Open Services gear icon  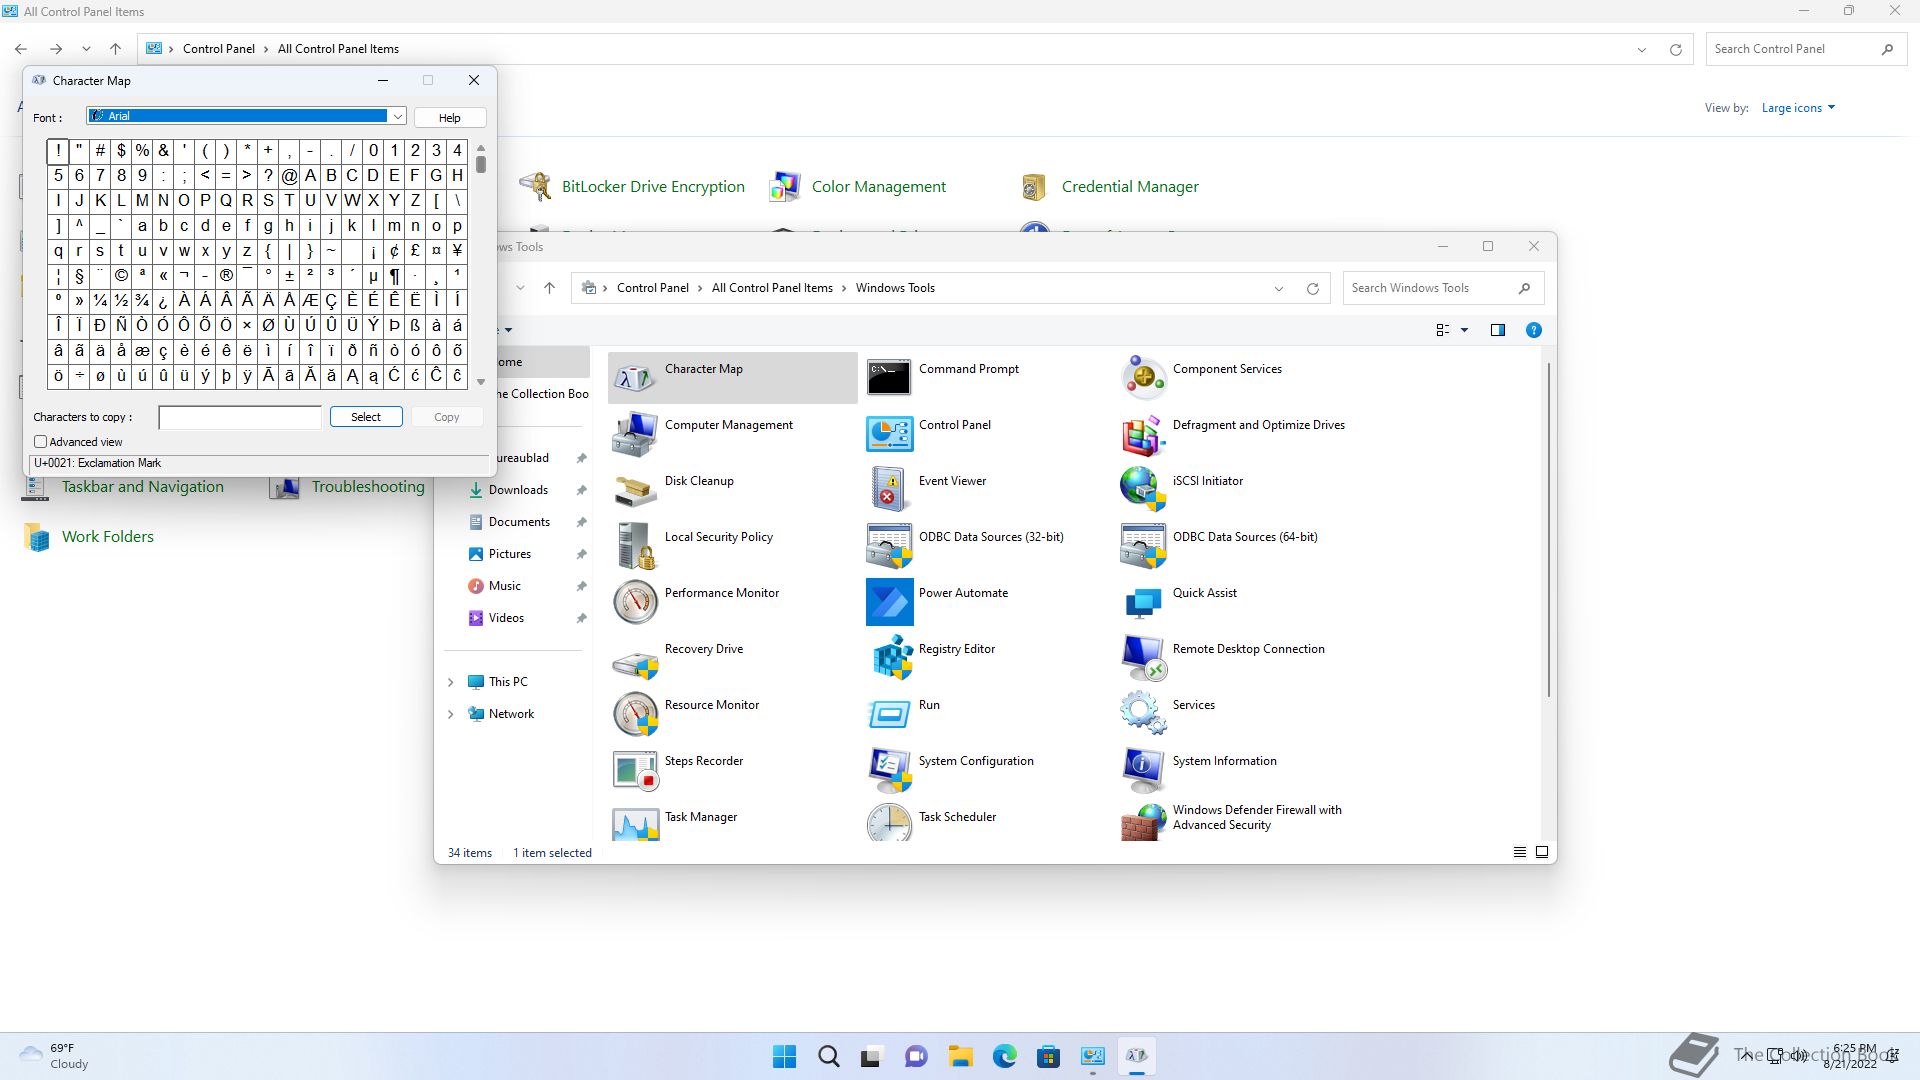pyautogui.click(x=1143, y=714)
